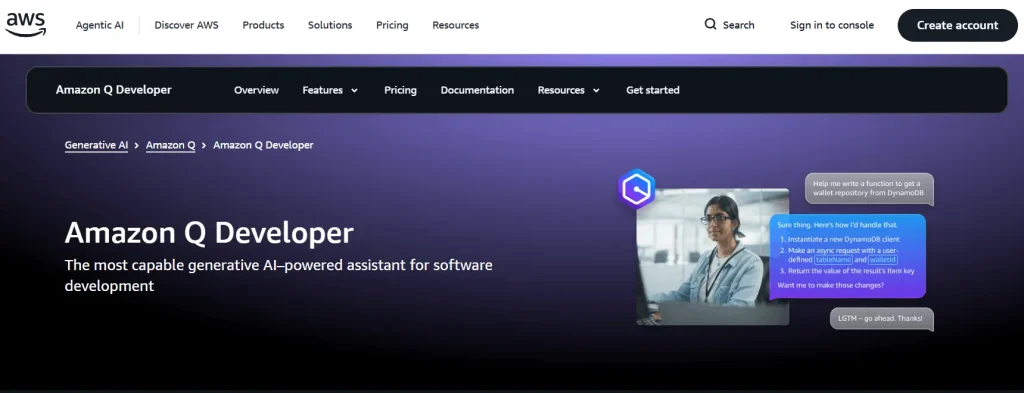The image size is (1024, 393).
Task: Click the photo of the developer
Action: click(x=712, y=257)
